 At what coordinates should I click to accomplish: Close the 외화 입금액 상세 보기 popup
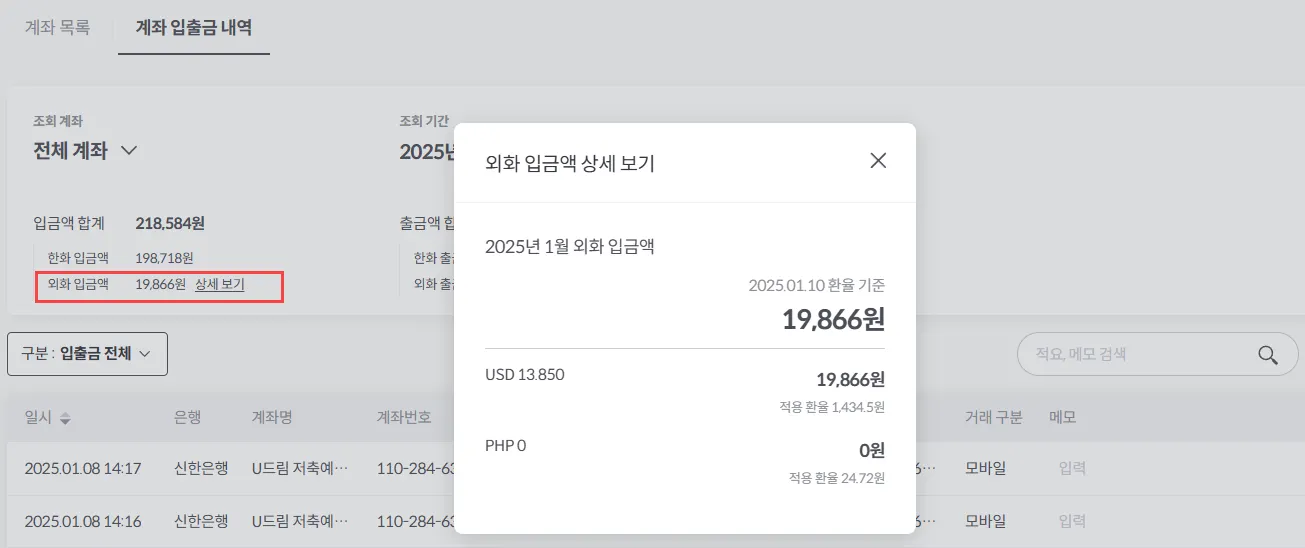pyautogui.click(x=878, y=161)
